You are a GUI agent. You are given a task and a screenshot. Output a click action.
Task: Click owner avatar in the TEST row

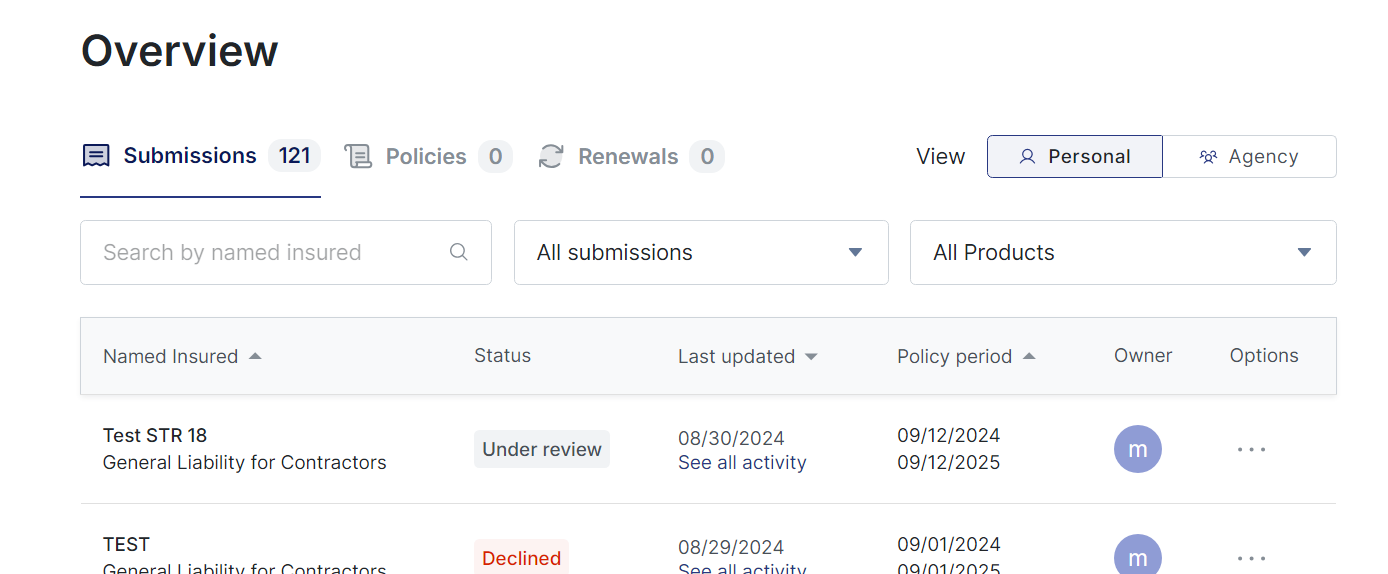tap(1137, 555)
